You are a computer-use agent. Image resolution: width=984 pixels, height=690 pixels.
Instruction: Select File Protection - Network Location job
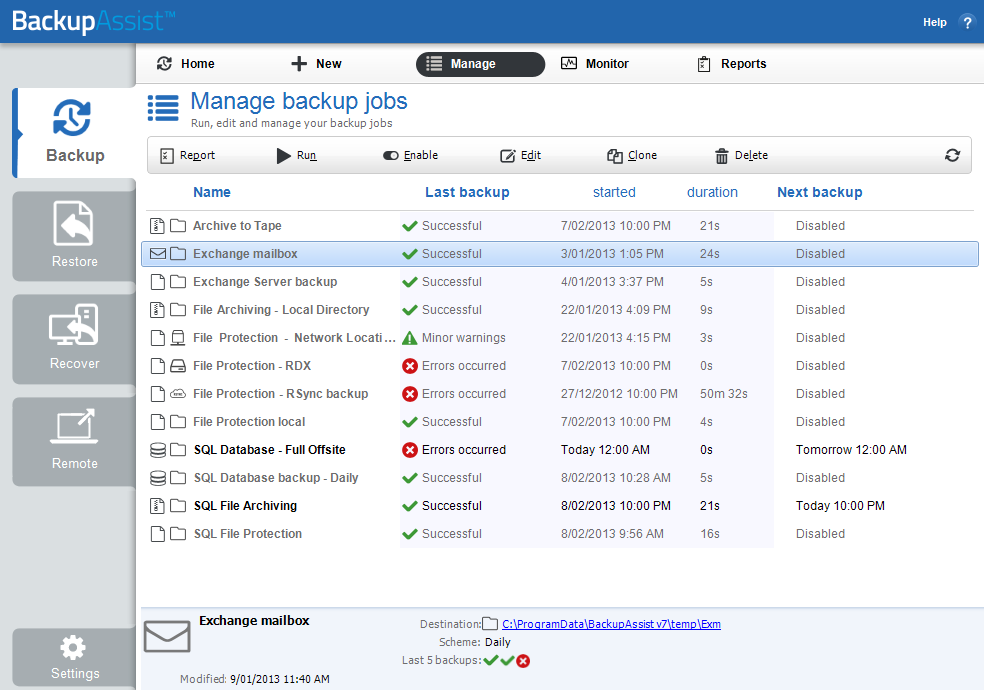tap(560, 338)
